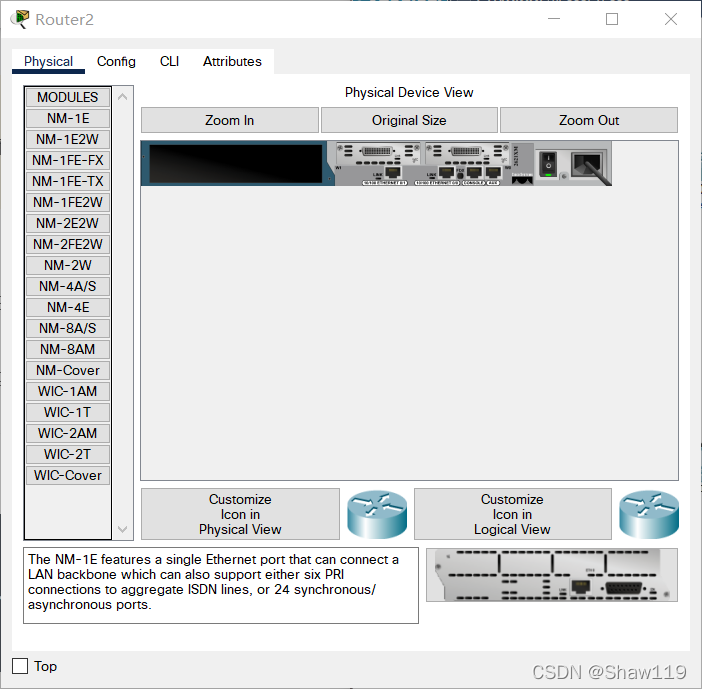
Task: Open the CLI tab
Action: 169,61
